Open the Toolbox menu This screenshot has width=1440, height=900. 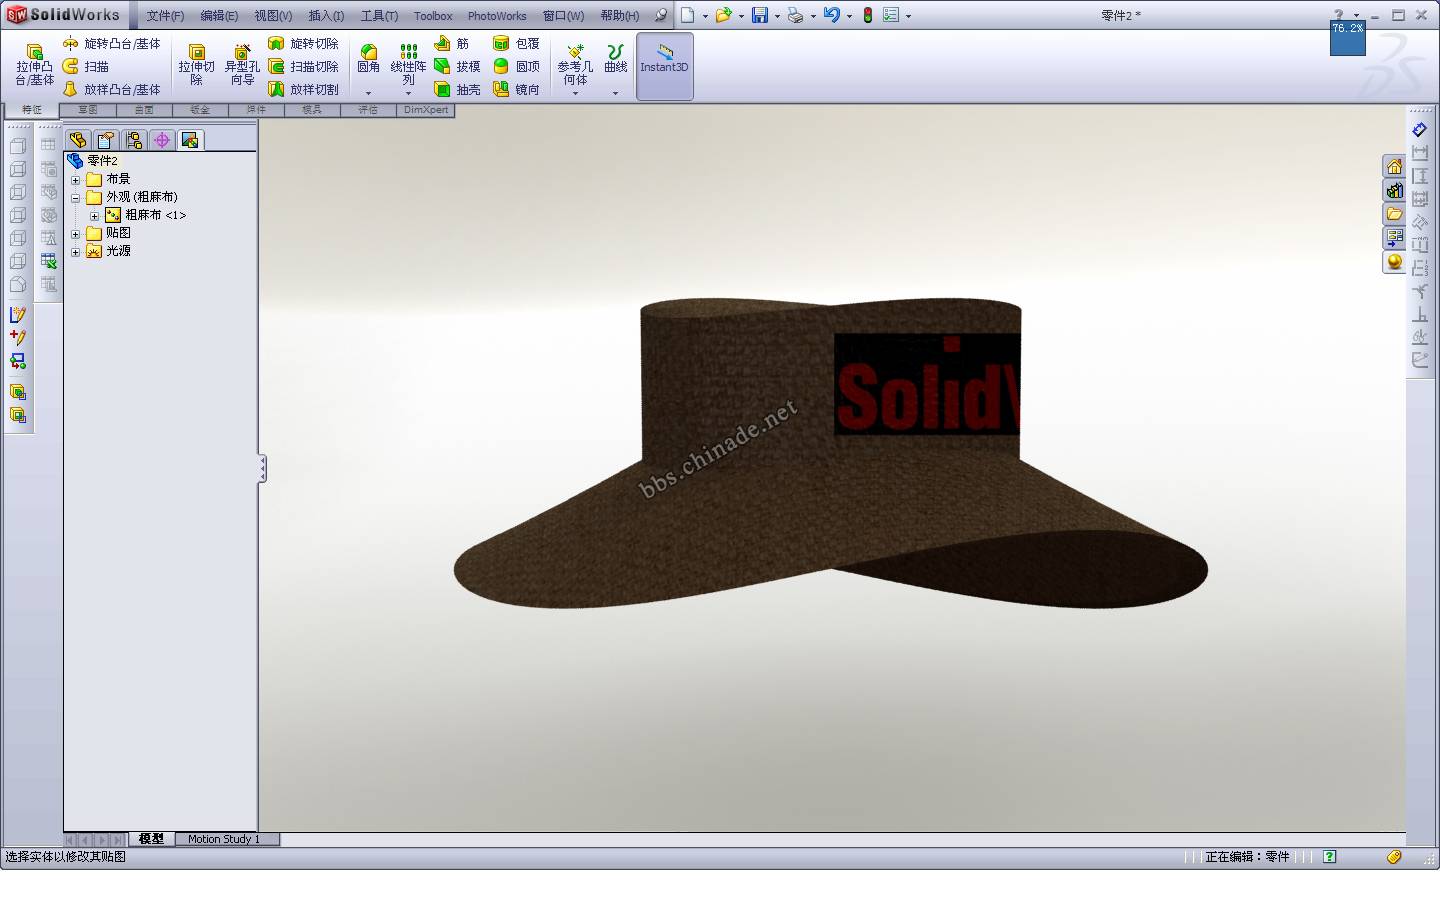(x=433, y=16)
